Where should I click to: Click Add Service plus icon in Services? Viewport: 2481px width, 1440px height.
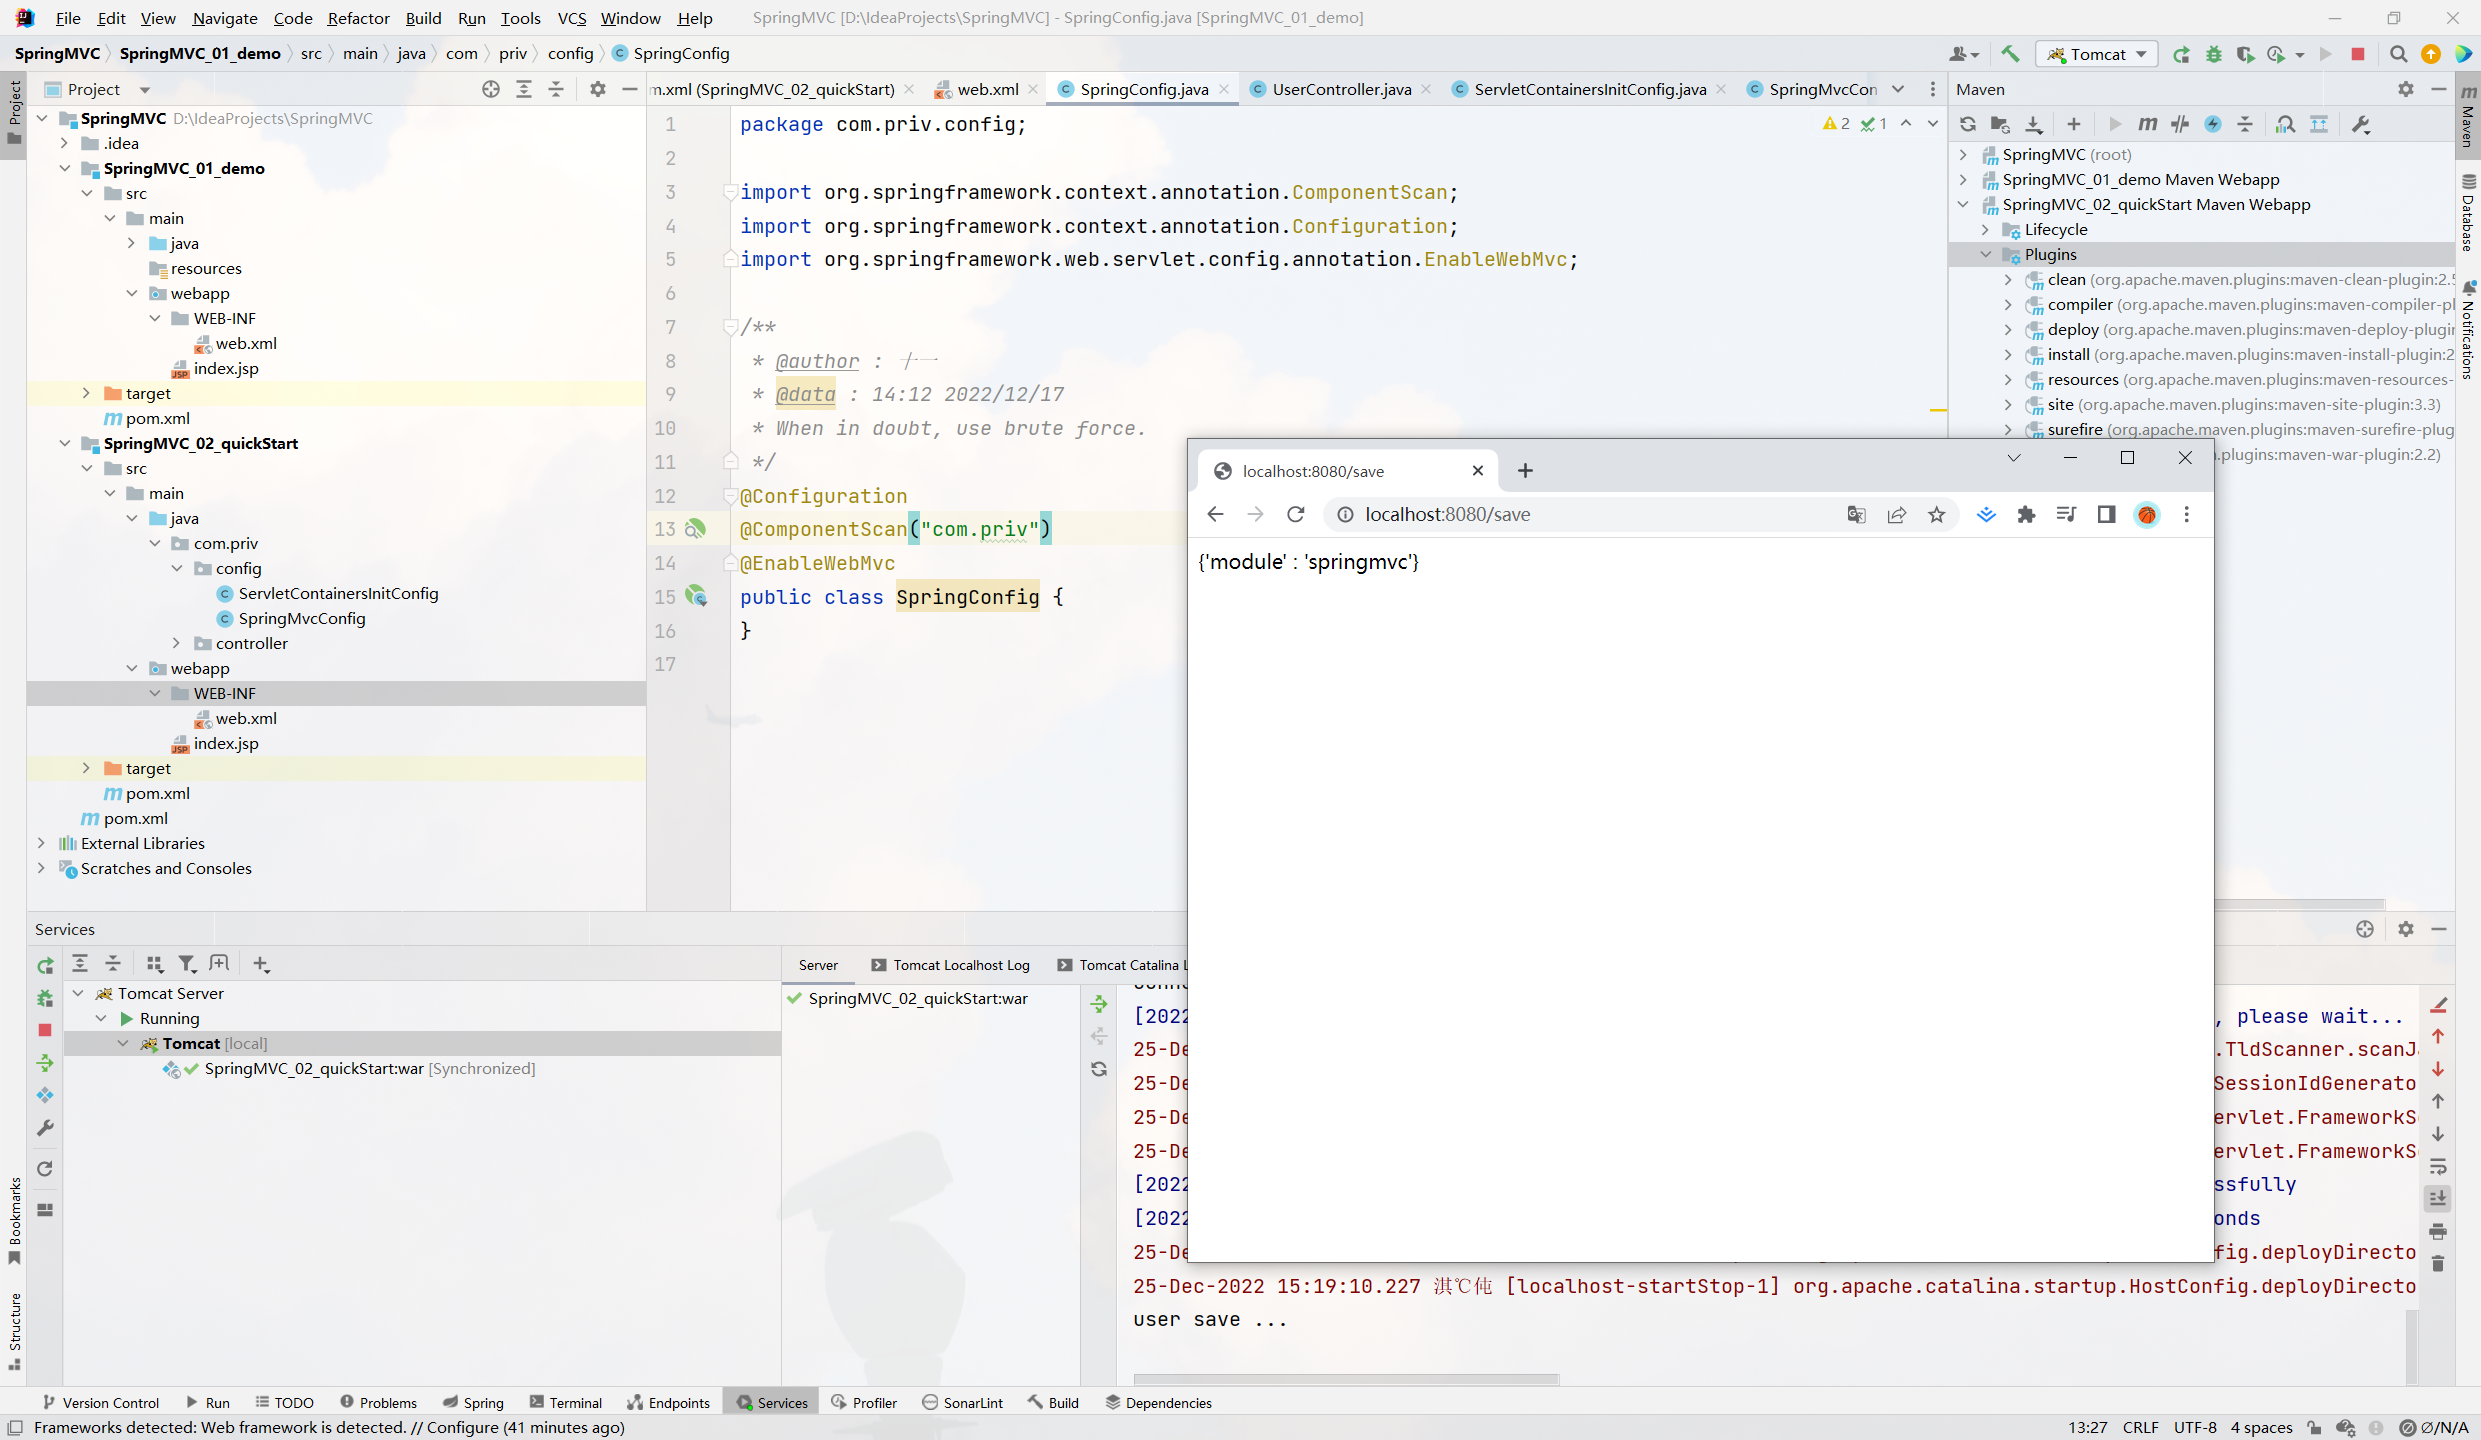coord(261,964)
